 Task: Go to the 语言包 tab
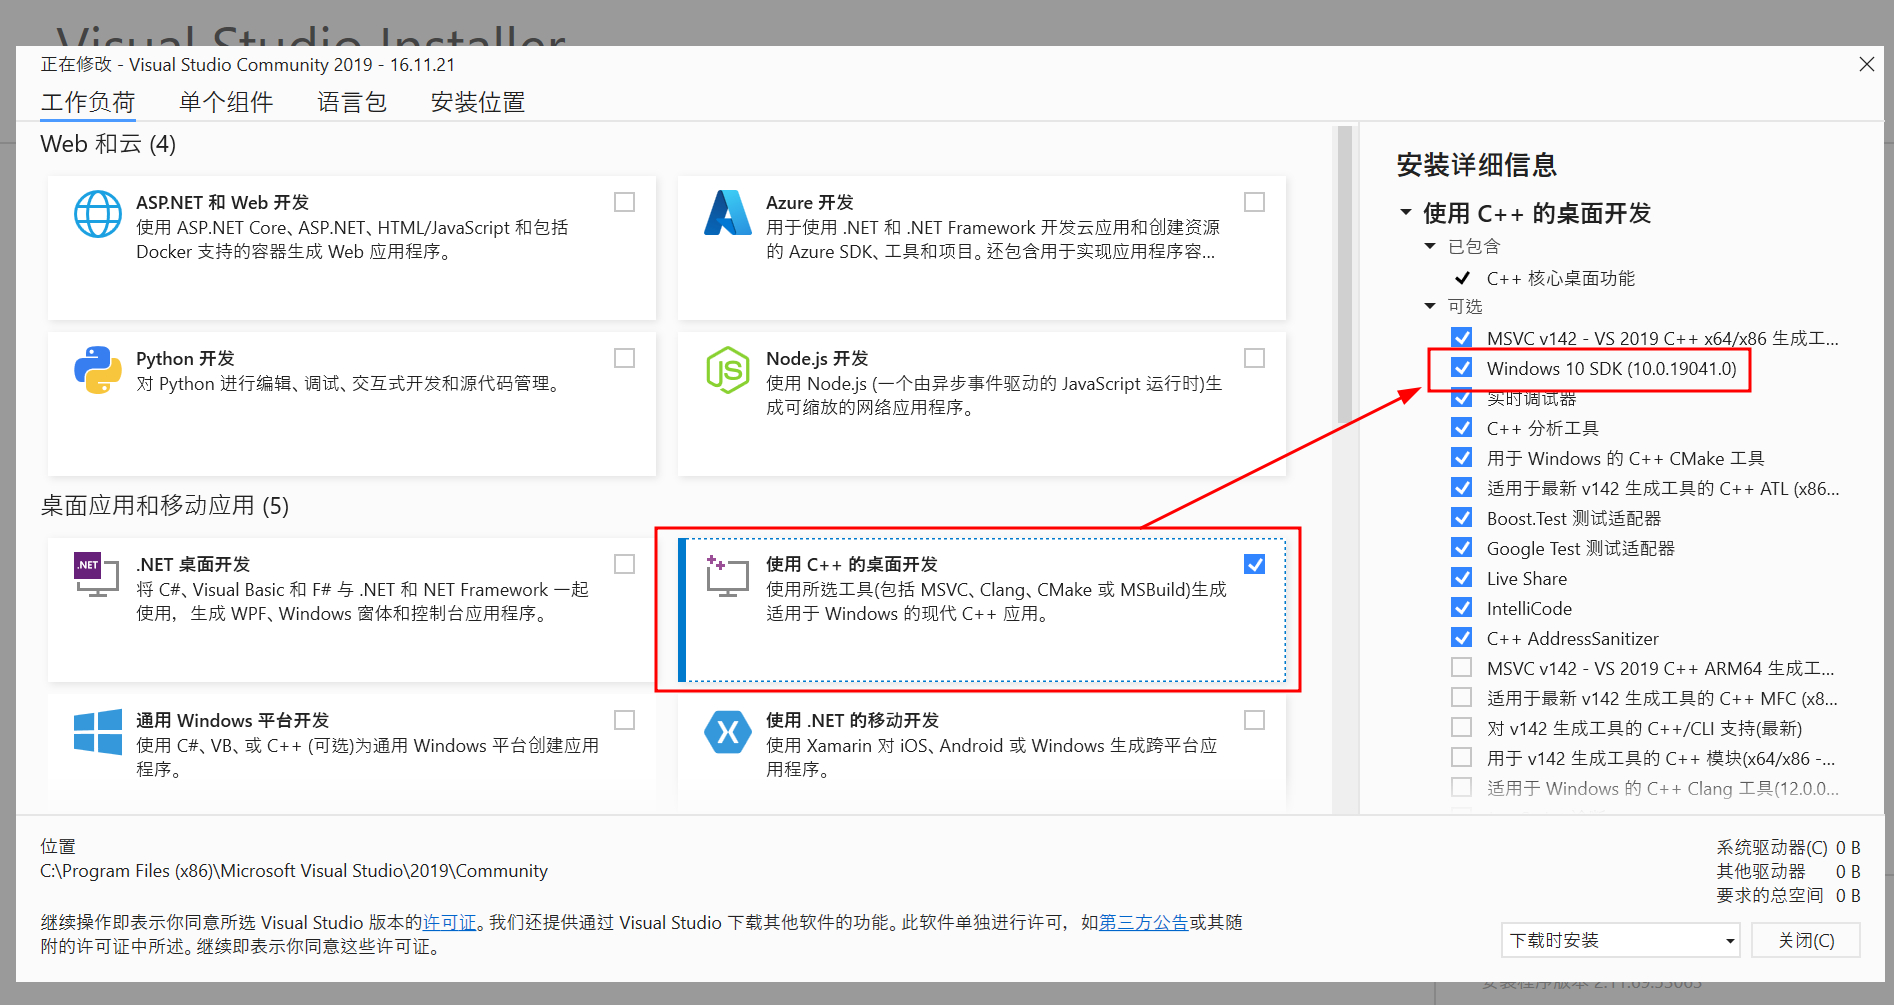[x=352, y=102]
